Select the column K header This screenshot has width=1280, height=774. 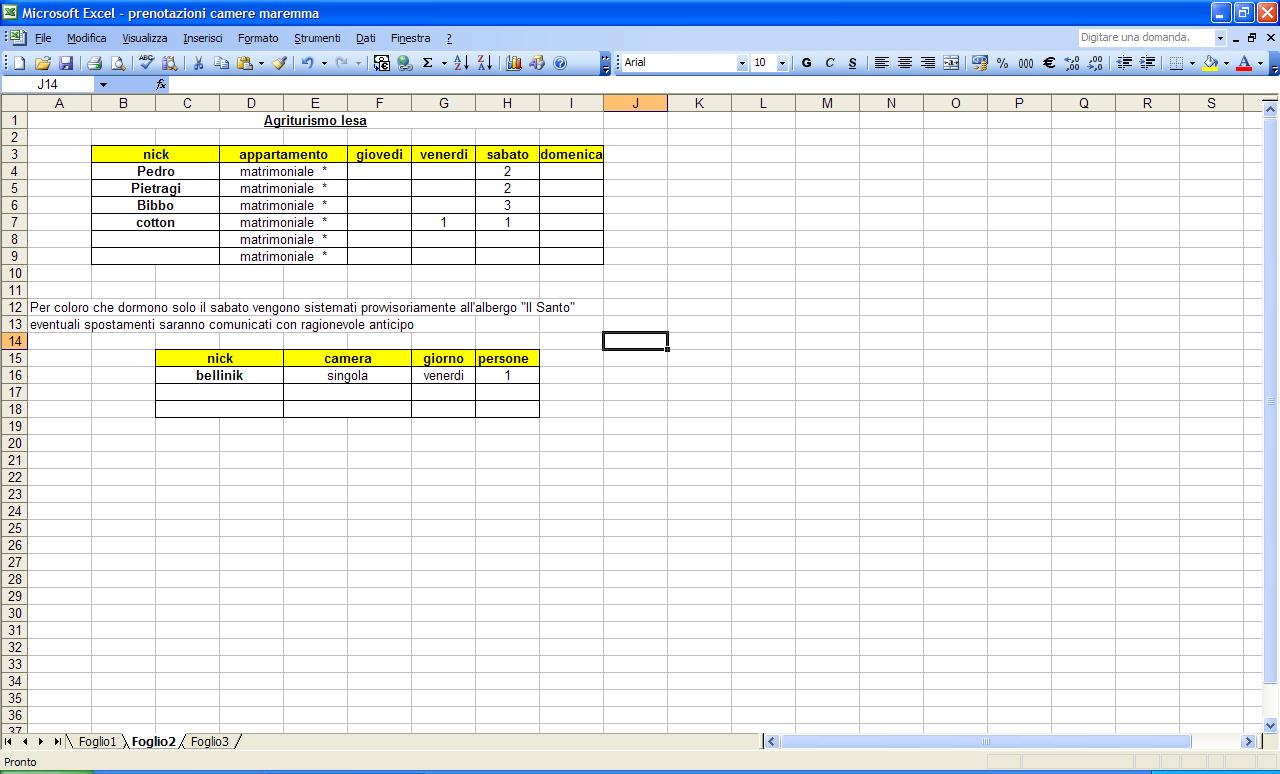(699, 103)
